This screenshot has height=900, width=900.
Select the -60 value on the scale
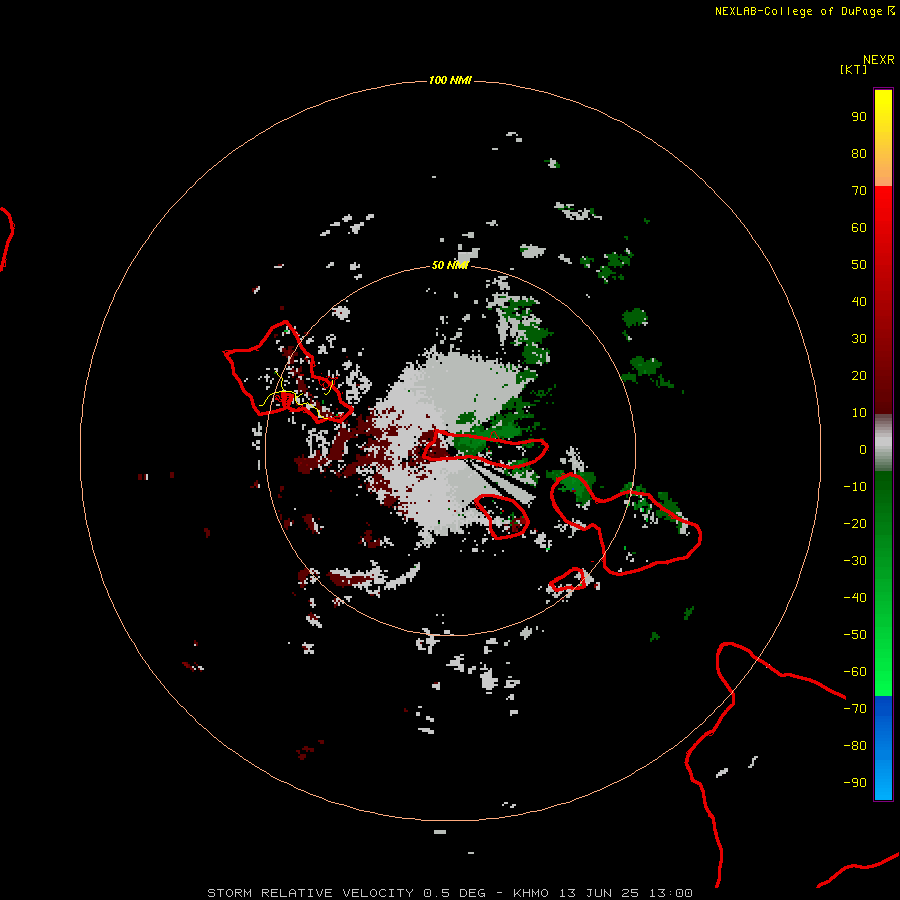coord(855,672)
